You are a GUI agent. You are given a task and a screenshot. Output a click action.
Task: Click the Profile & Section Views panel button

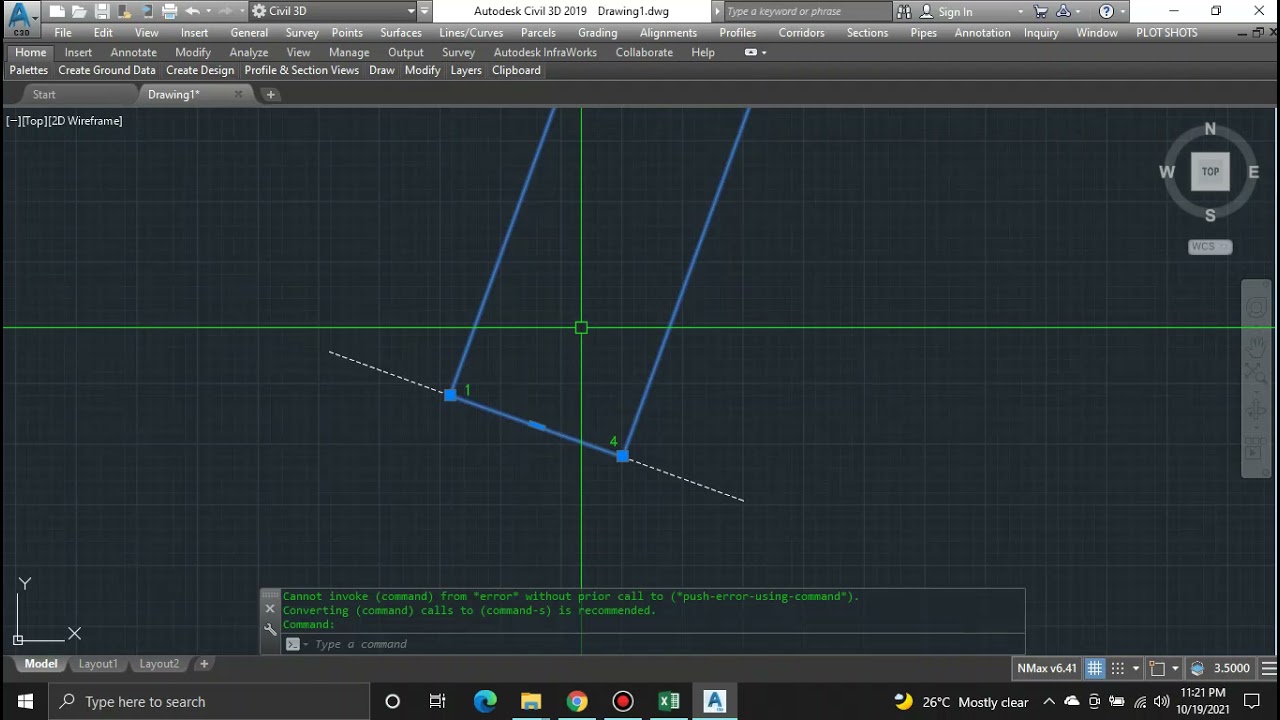301,70
